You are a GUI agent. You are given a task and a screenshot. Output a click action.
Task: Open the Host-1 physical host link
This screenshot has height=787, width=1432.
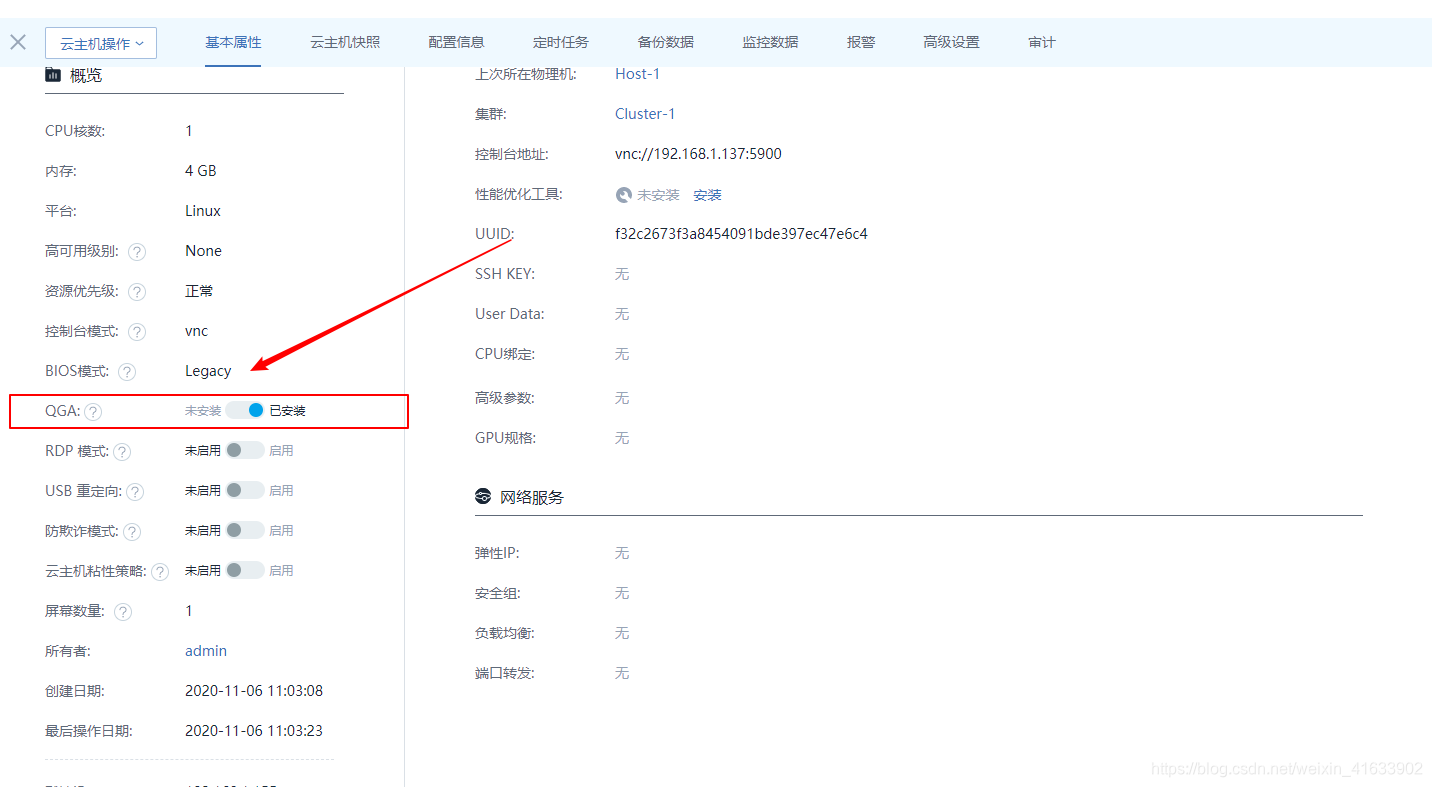coord(637,74)
